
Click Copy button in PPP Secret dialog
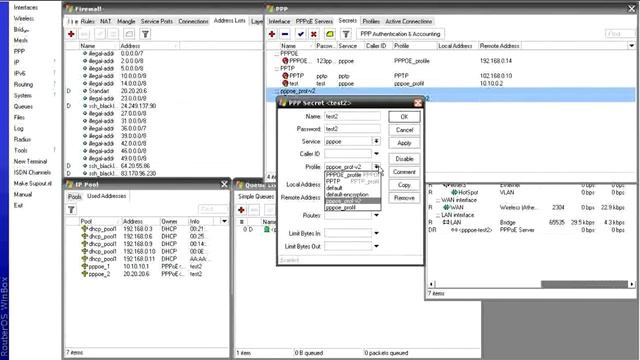click(404, 185)
